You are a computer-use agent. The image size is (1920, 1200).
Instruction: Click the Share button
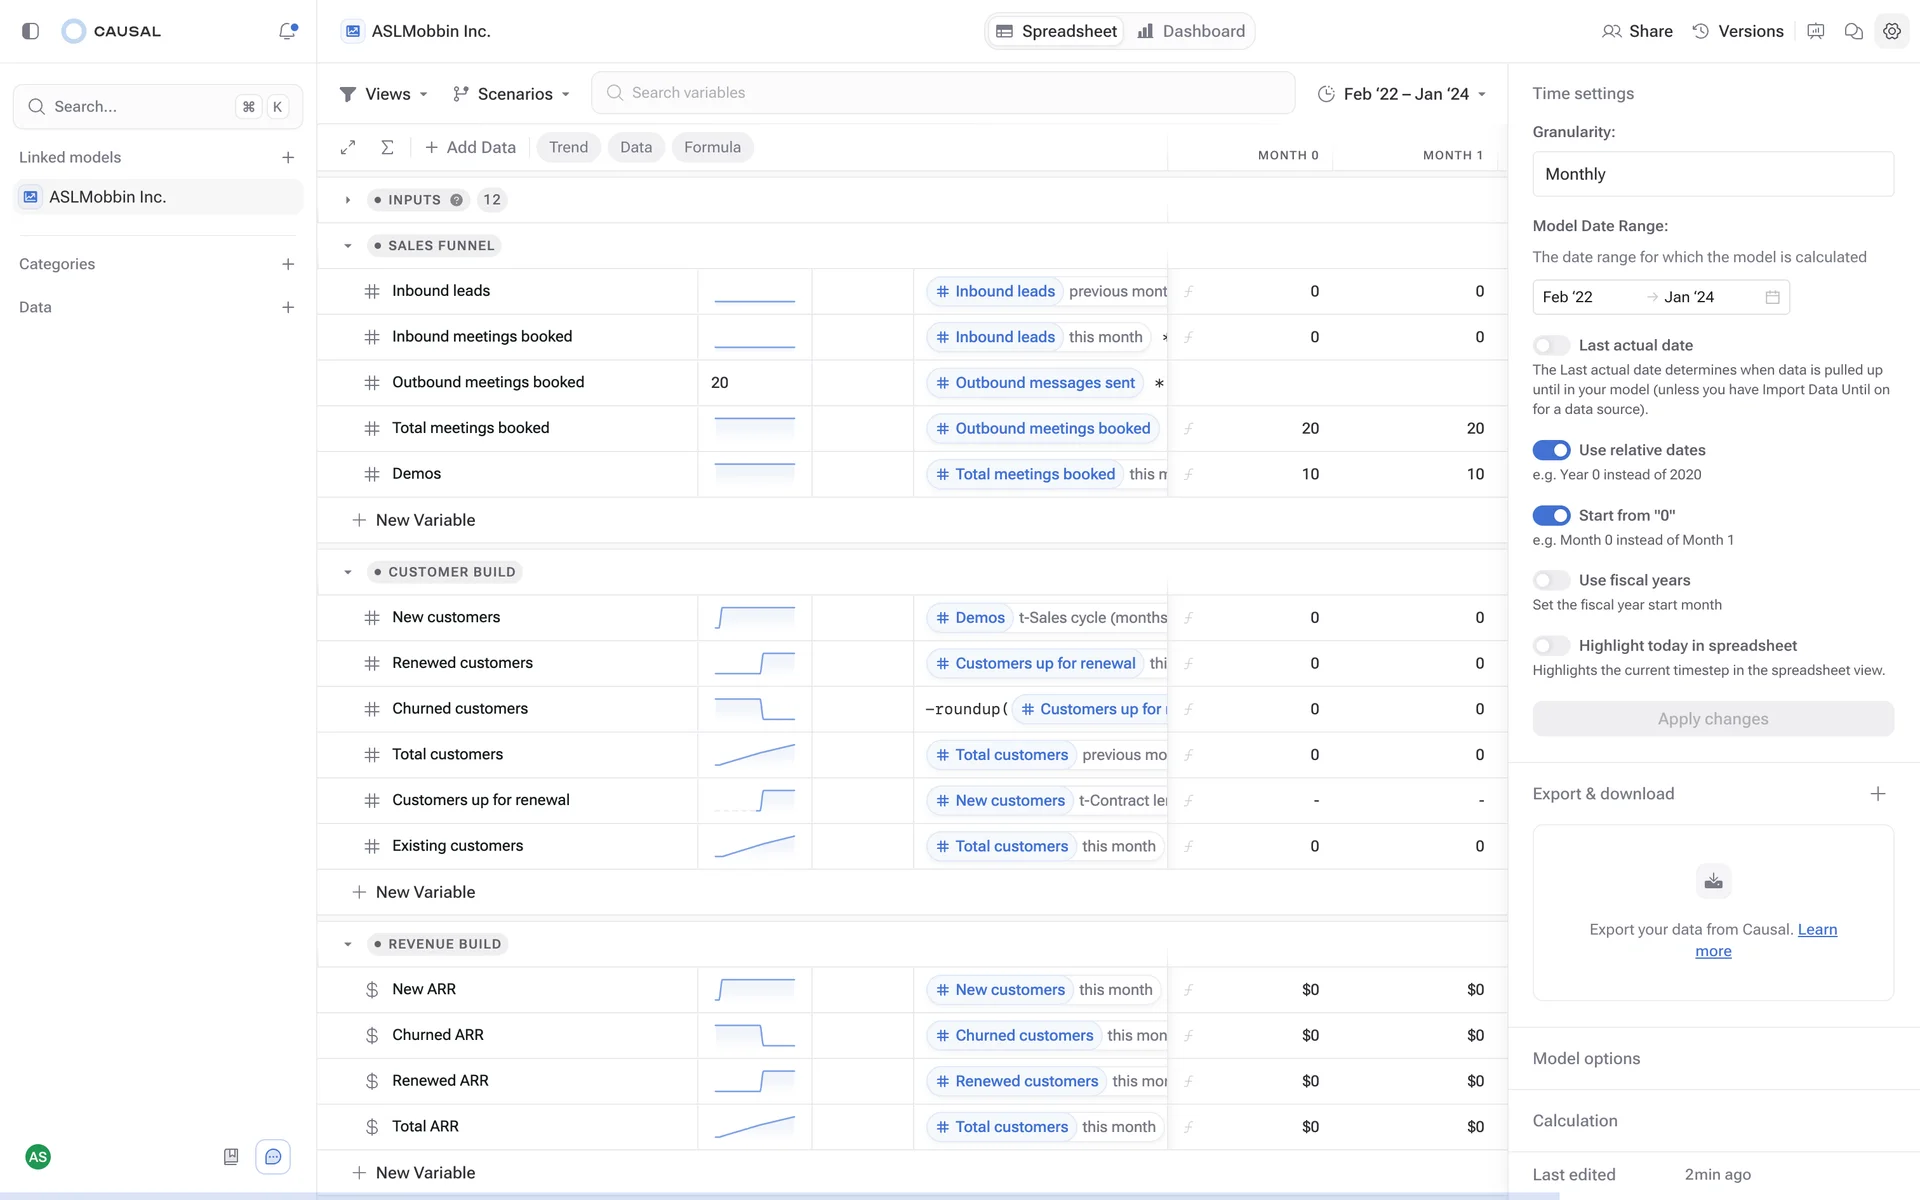[x=1637, y=31]
